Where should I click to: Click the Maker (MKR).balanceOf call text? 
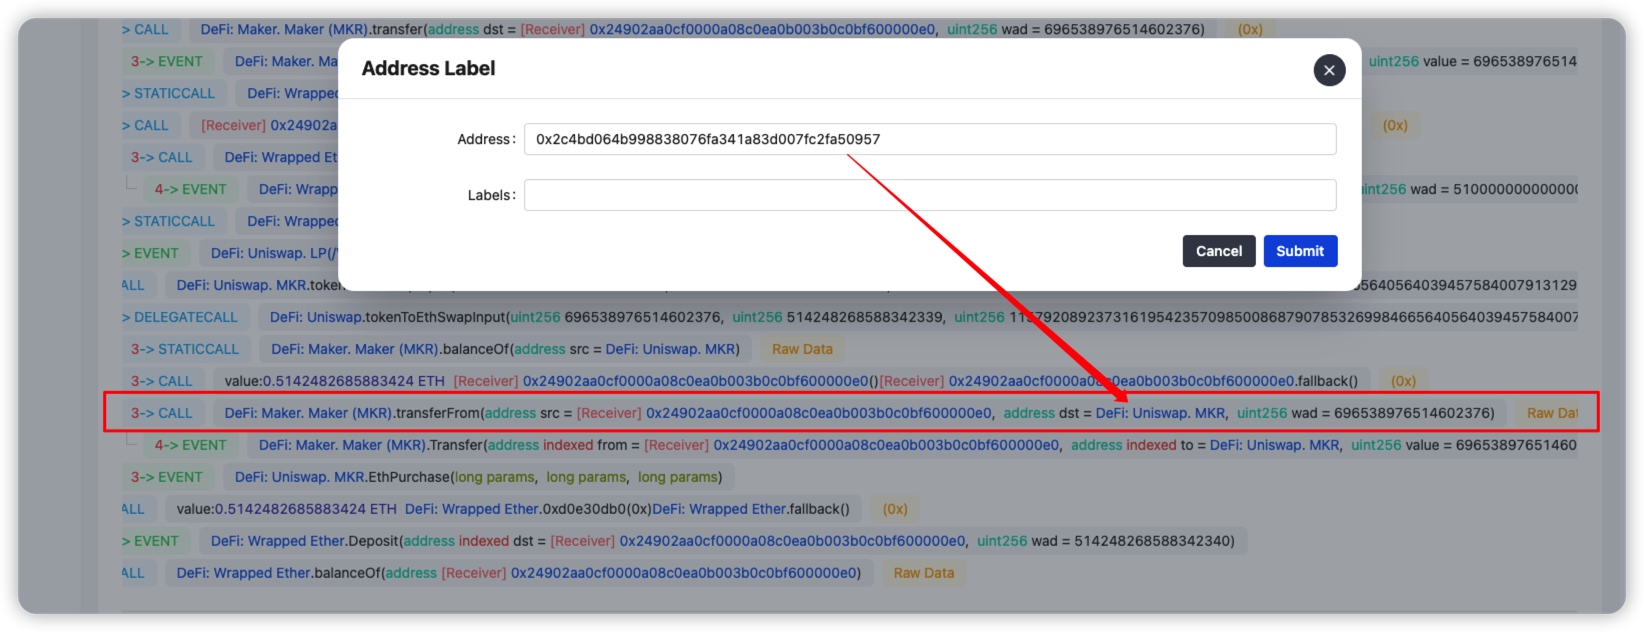click(x=505, y=349)
